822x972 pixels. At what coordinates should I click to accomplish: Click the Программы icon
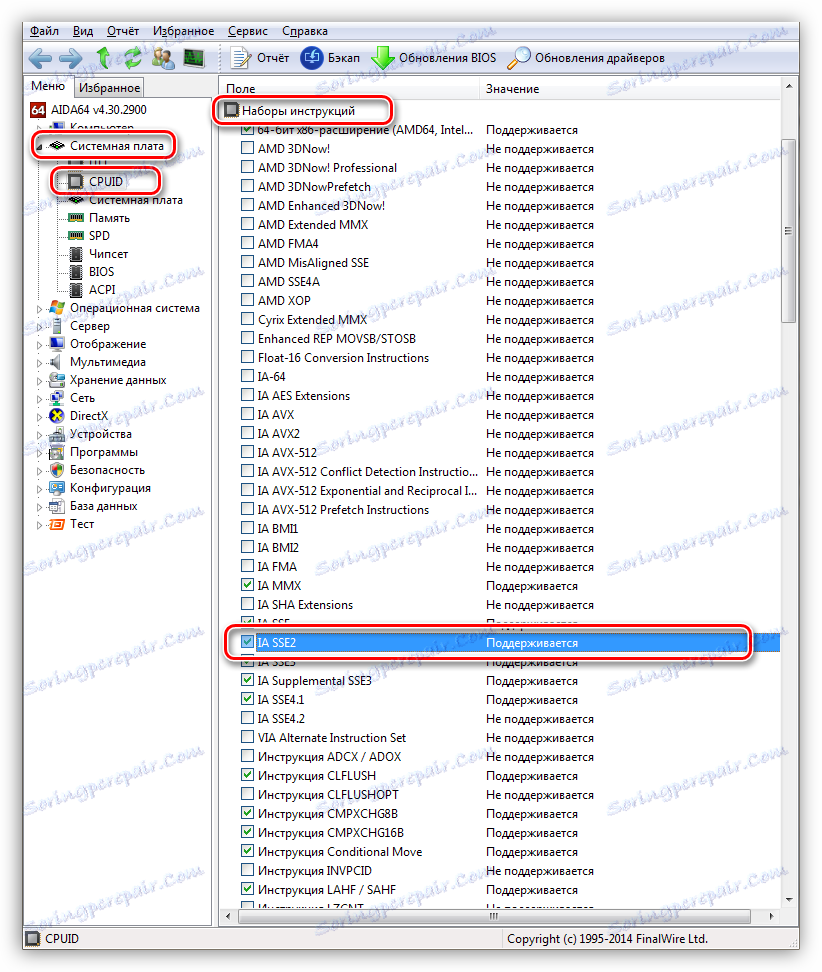(x=57, y=452)
